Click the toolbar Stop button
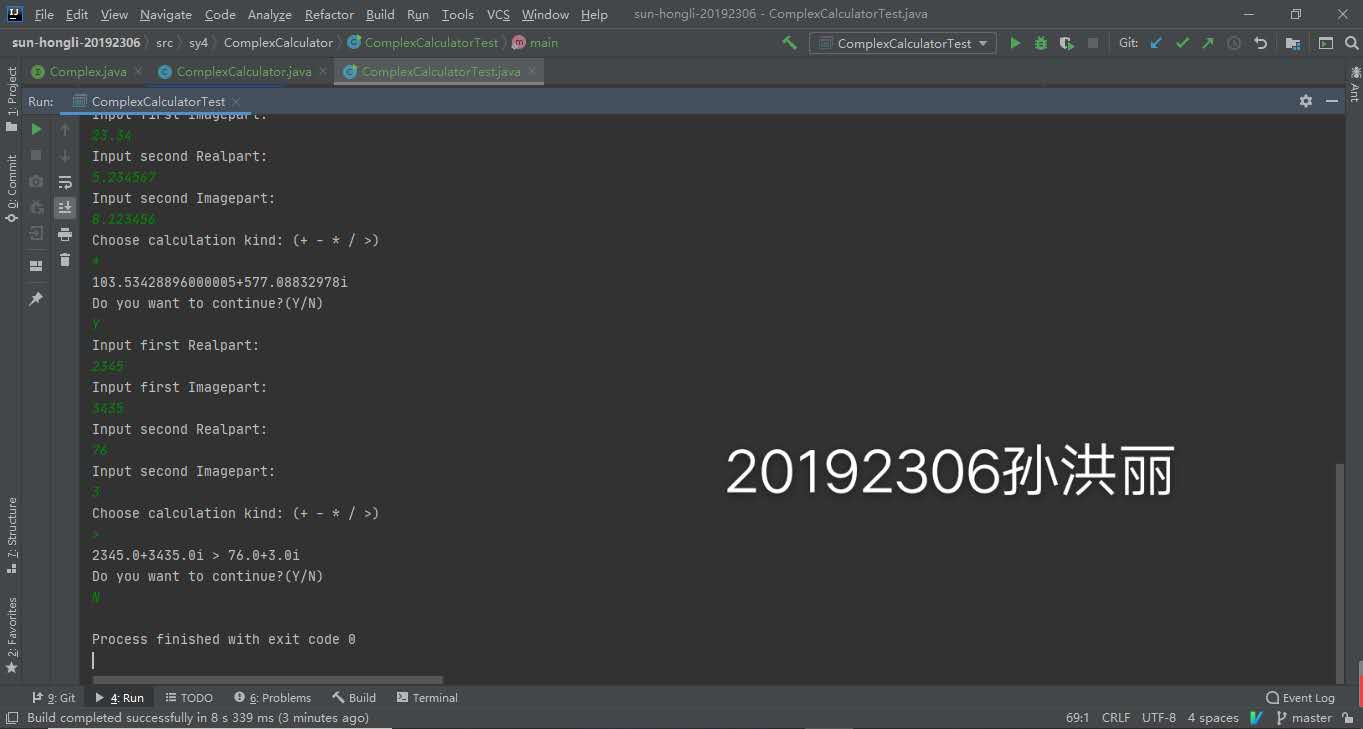 pos(1093,43)
